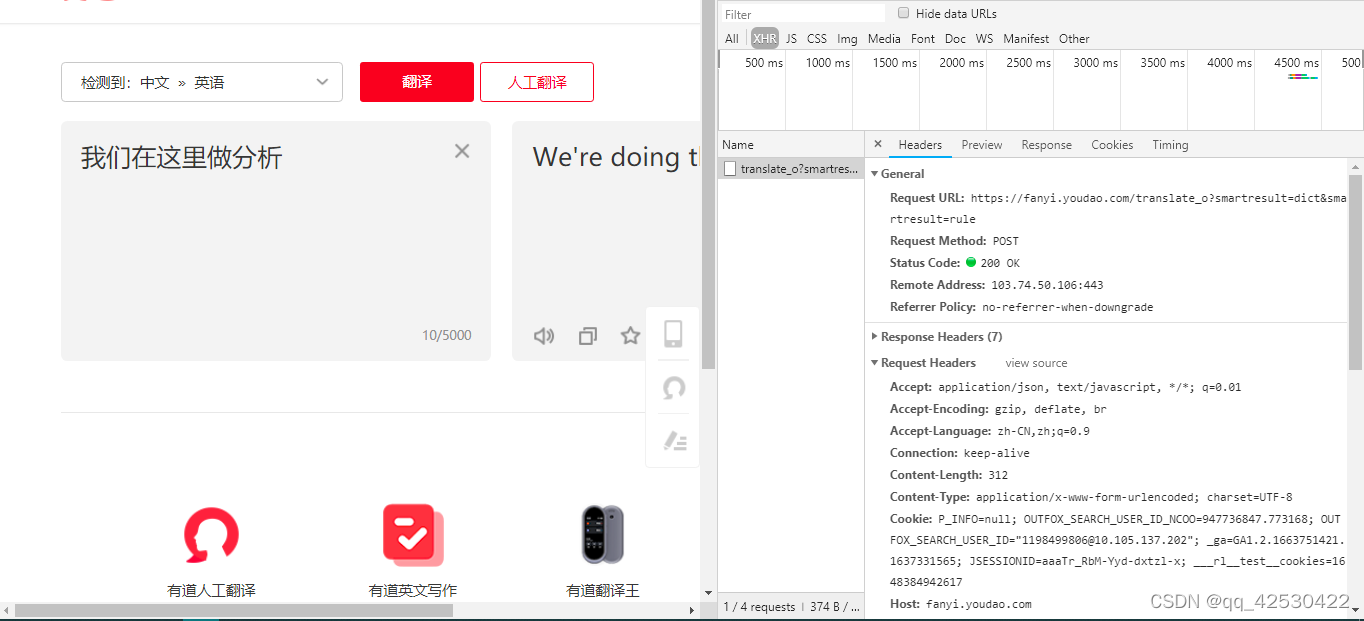
Task: Click the page vertical scrollbar thumb
Action: [708, 185]
